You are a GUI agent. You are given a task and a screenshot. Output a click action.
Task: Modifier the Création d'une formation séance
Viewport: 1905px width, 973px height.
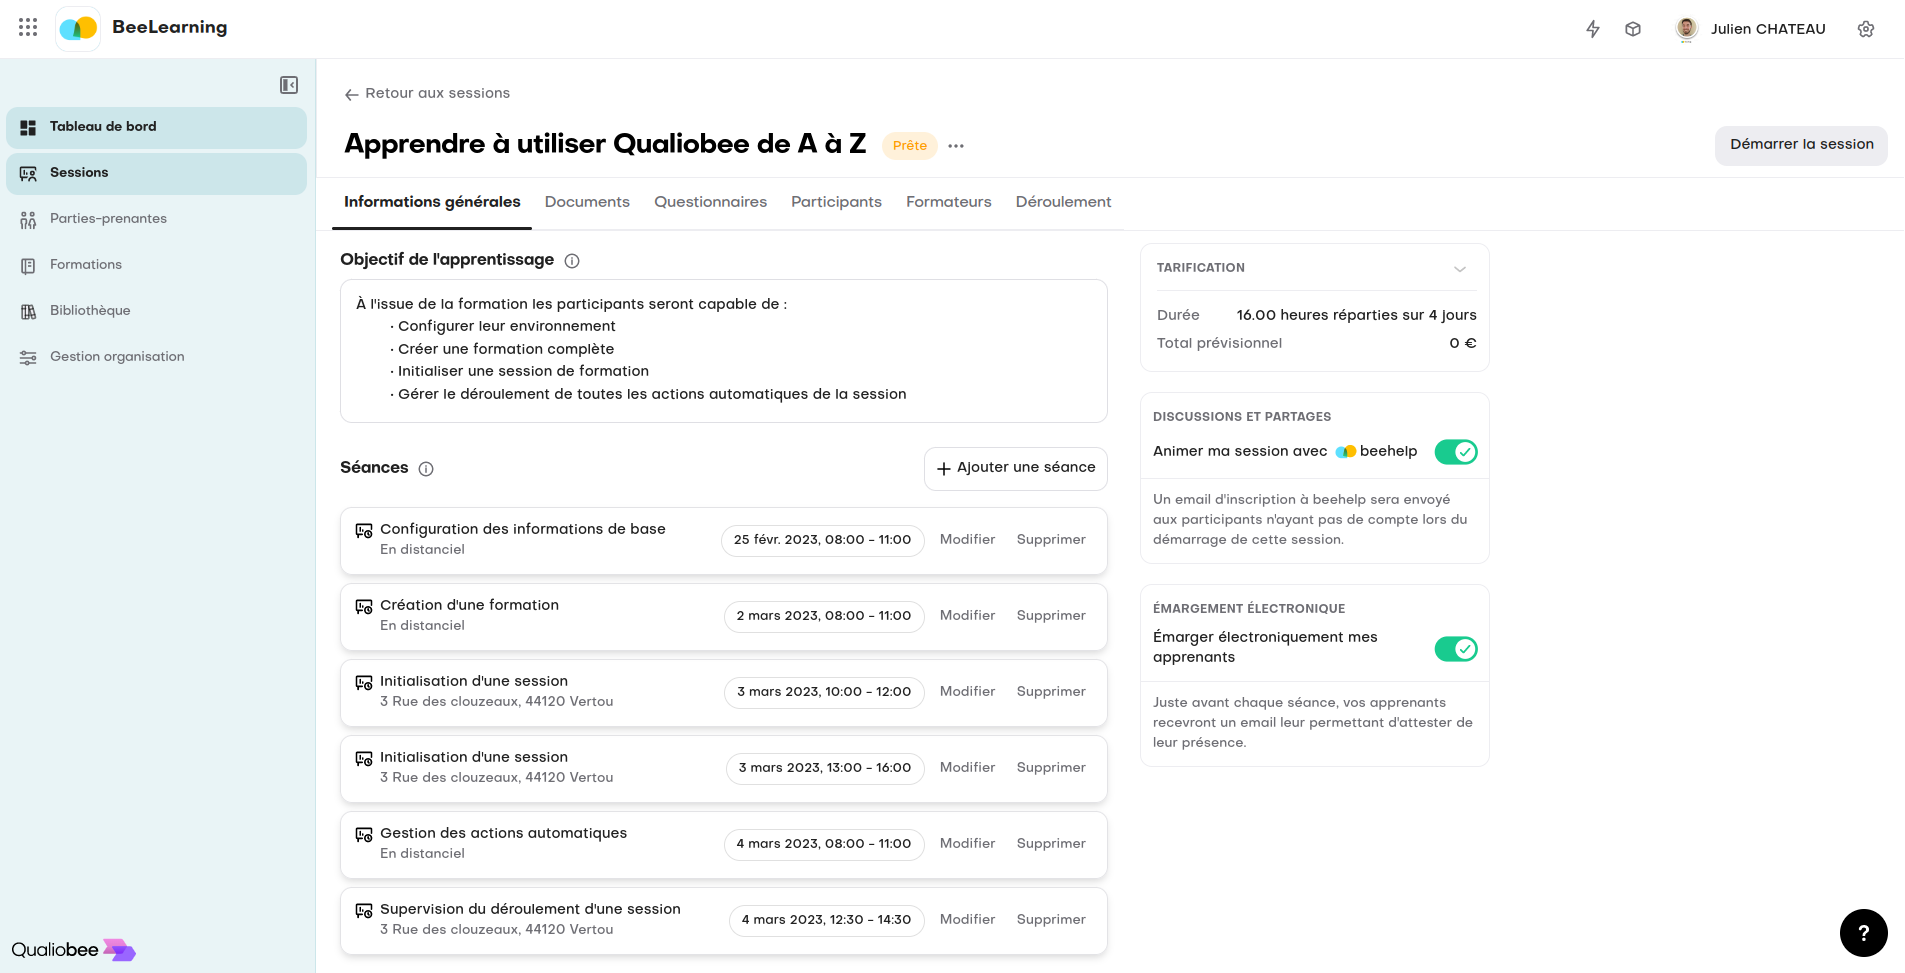tap(967, 616)
